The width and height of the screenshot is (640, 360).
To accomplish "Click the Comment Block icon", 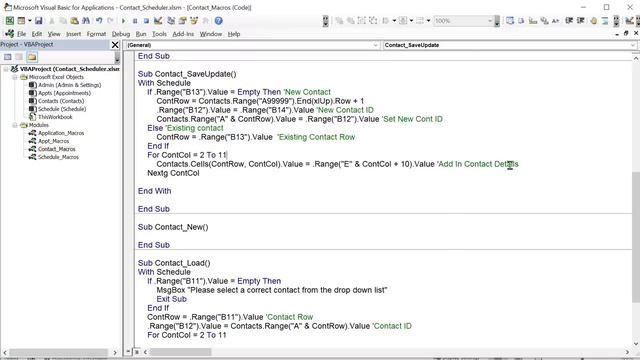I will (605, 21).
